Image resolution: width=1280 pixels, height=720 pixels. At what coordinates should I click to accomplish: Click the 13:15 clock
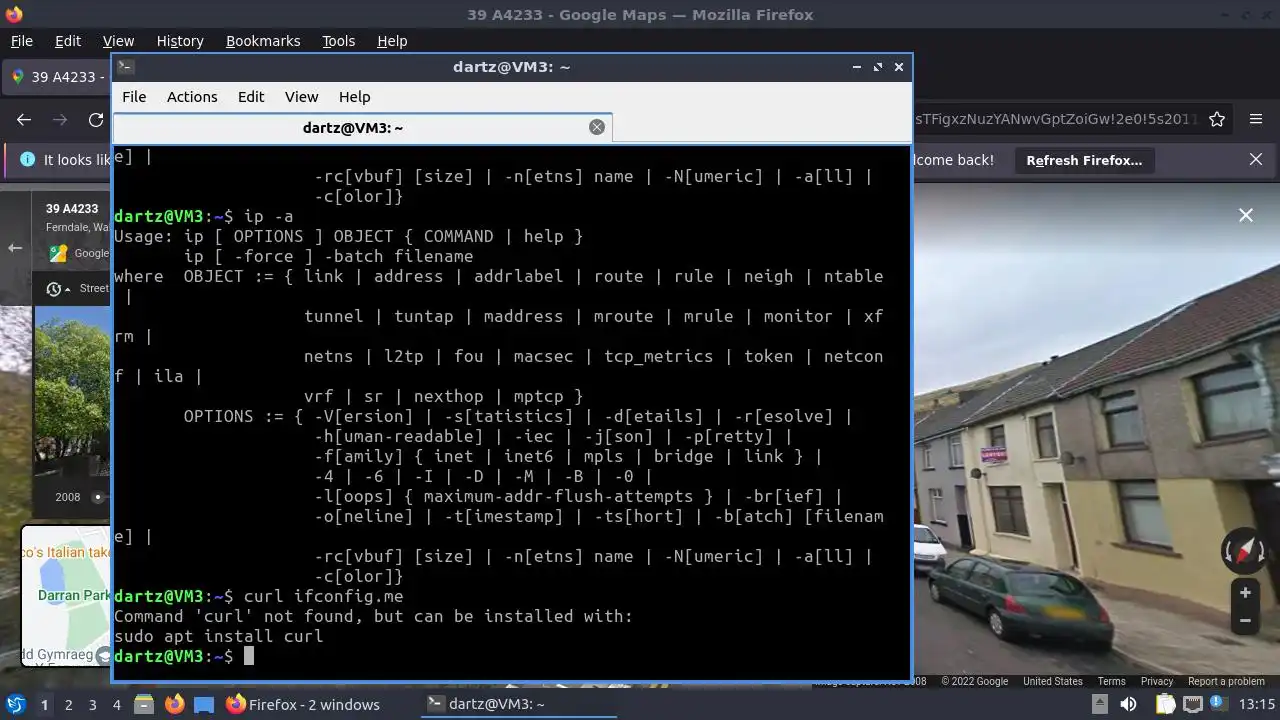[1257, 705]
